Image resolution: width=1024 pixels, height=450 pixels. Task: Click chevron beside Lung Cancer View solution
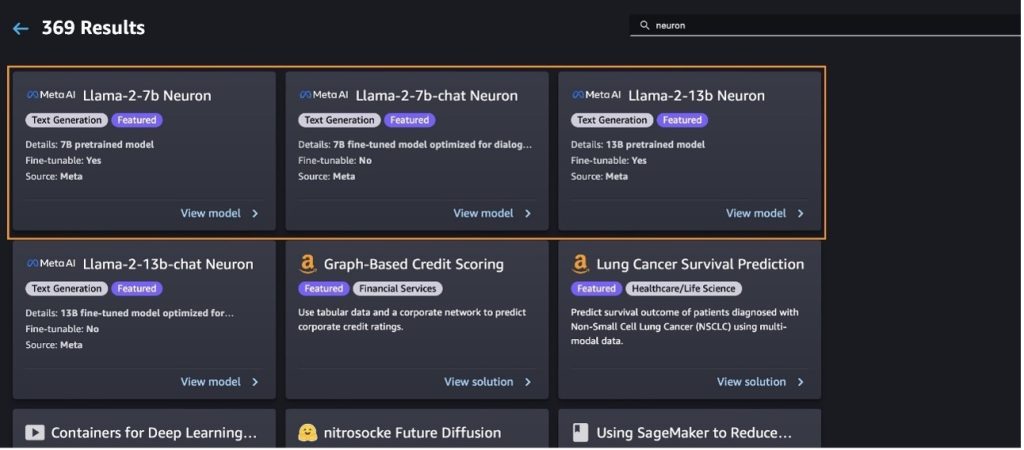click(801, 382)
